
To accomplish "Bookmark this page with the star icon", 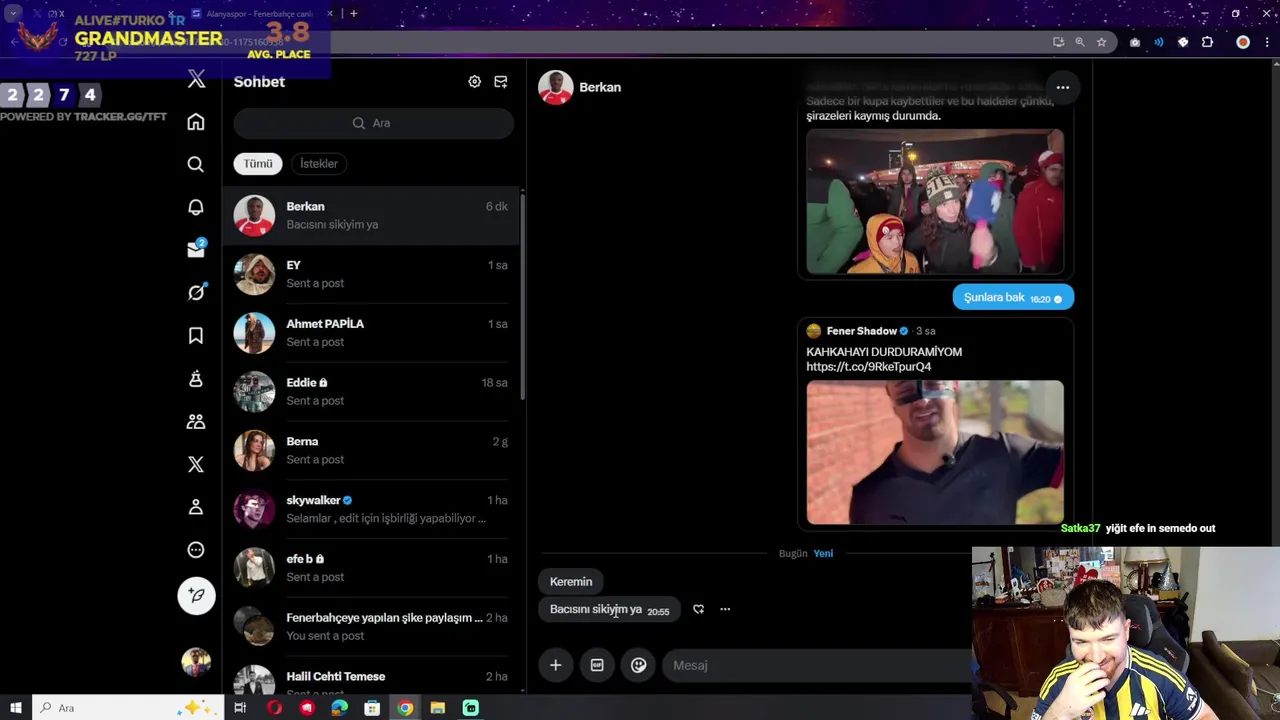I will coord(1101,42).
